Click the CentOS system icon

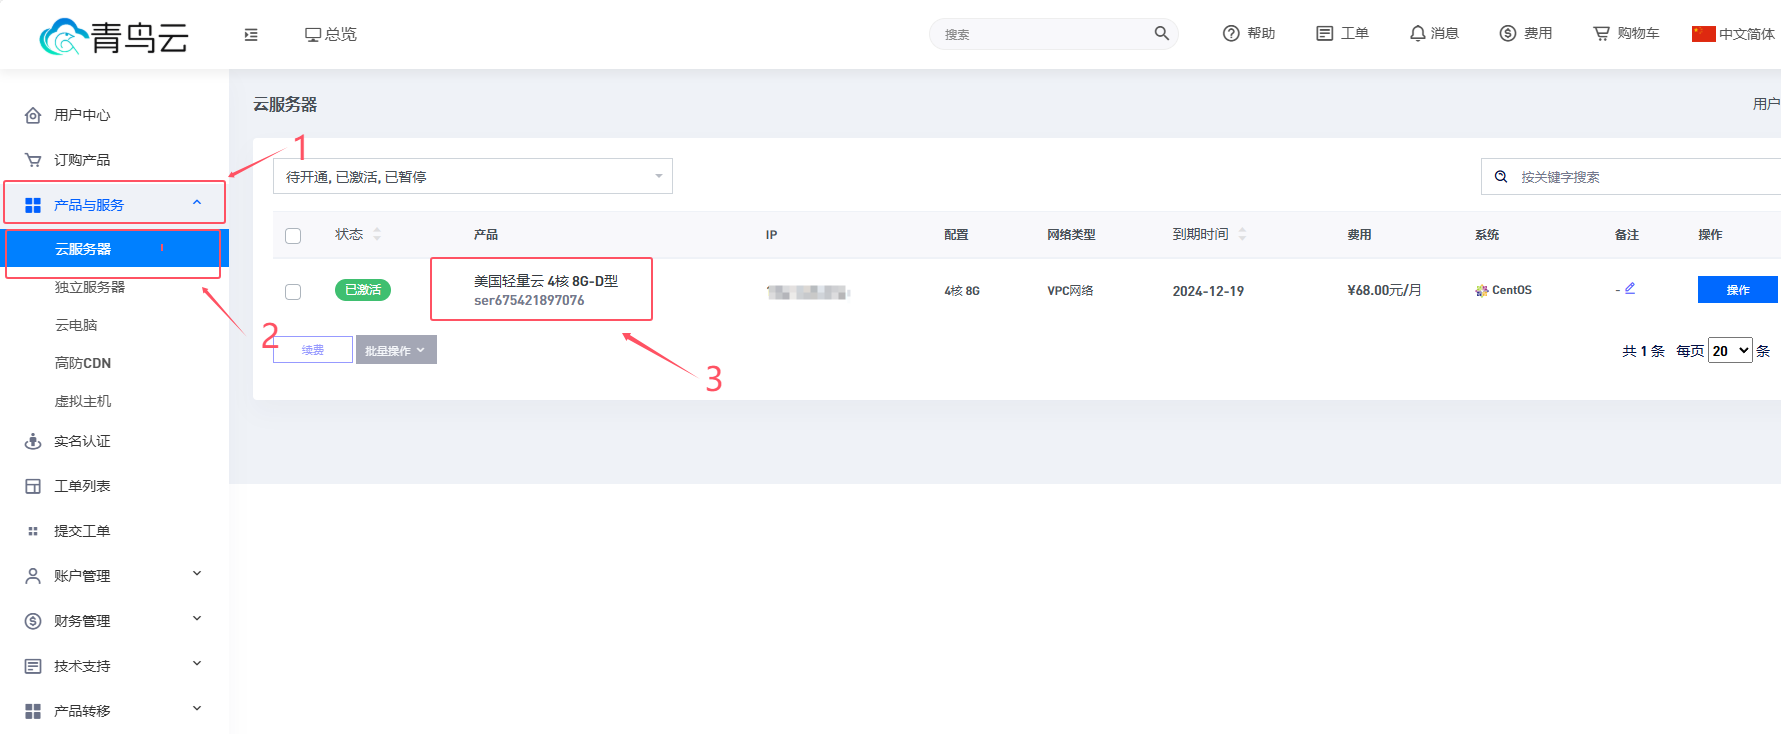click(x=1481, y=291)
